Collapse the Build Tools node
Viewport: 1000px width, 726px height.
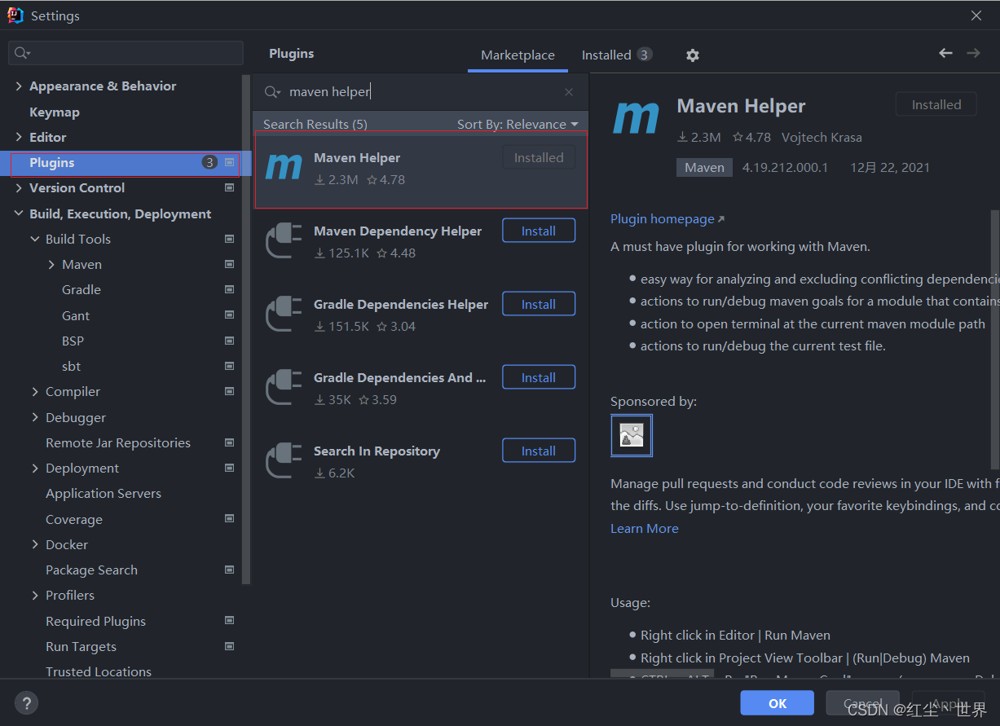(x=35, y=239)
